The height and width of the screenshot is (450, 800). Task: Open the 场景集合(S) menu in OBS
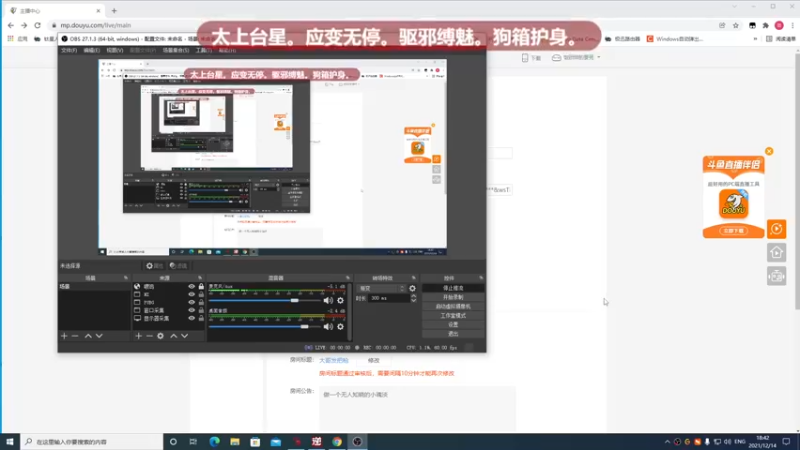(x=176, y=51)
